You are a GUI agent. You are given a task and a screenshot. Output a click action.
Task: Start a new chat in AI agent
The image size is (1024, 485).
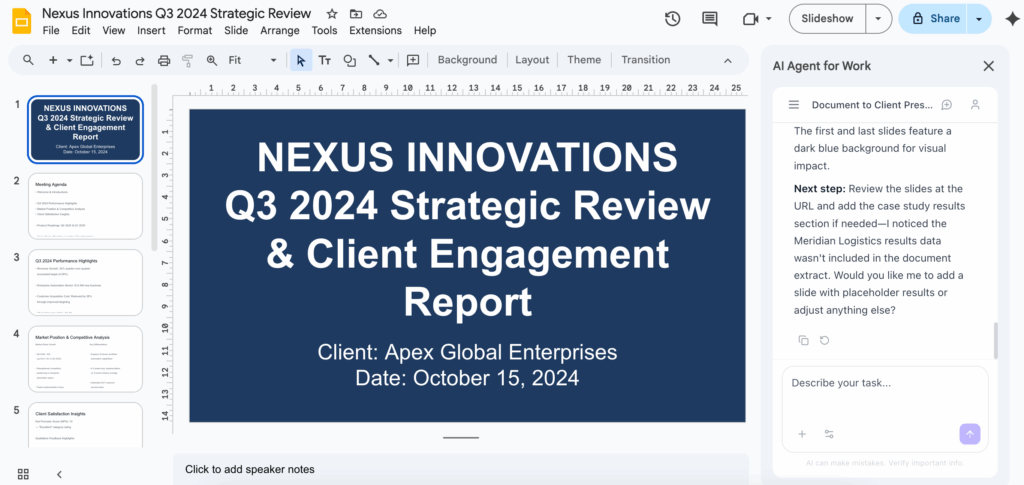(x=946, y=104)
